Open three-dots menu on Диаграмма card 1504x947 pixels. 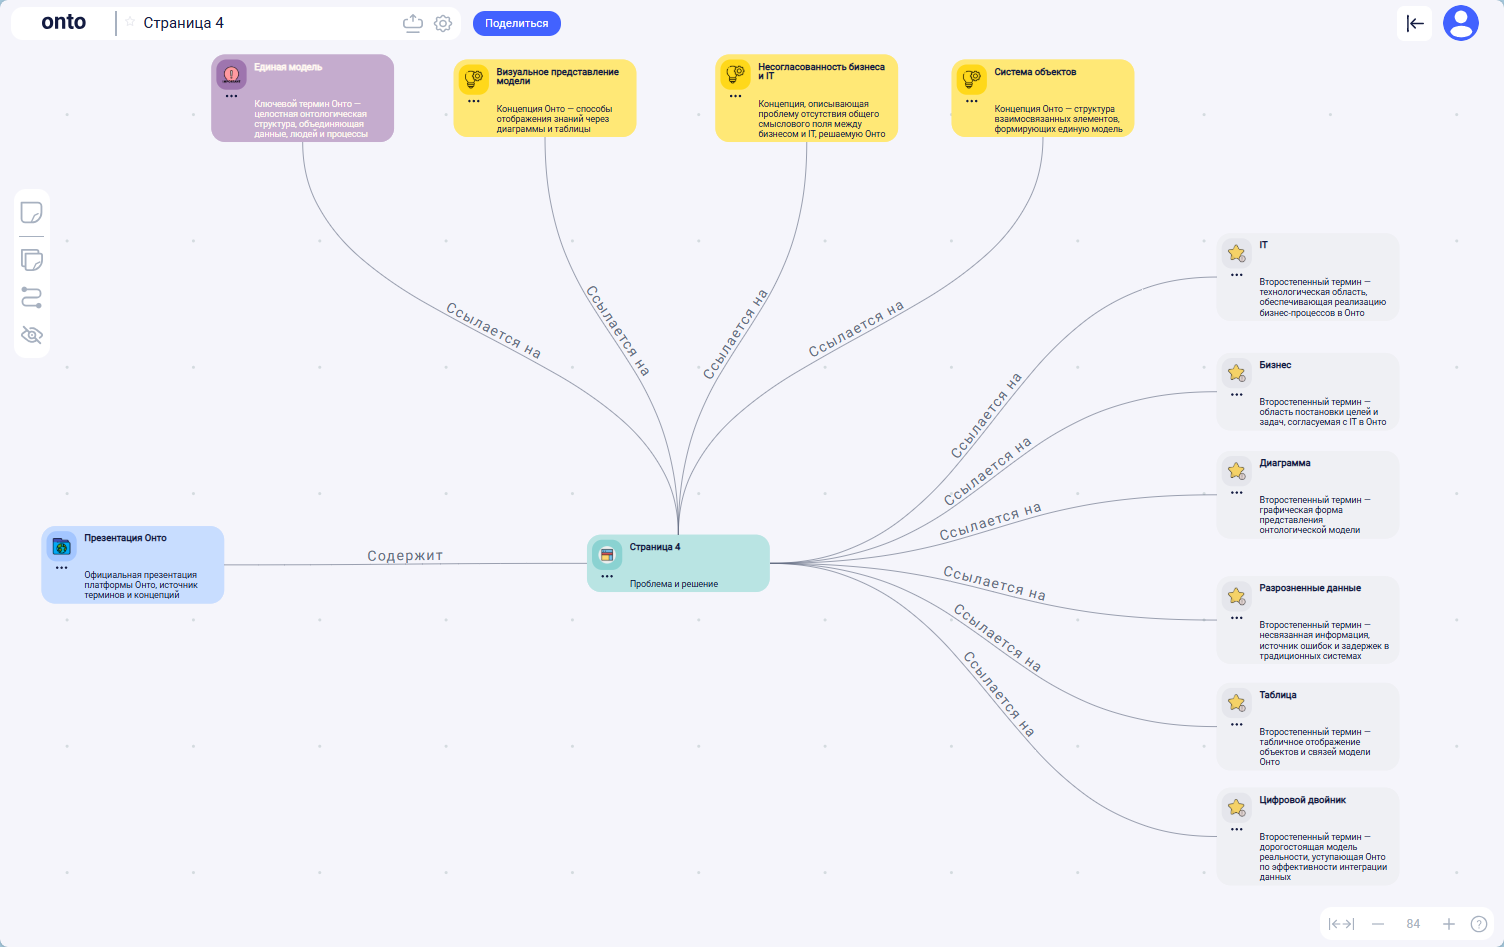point(1237,493)
